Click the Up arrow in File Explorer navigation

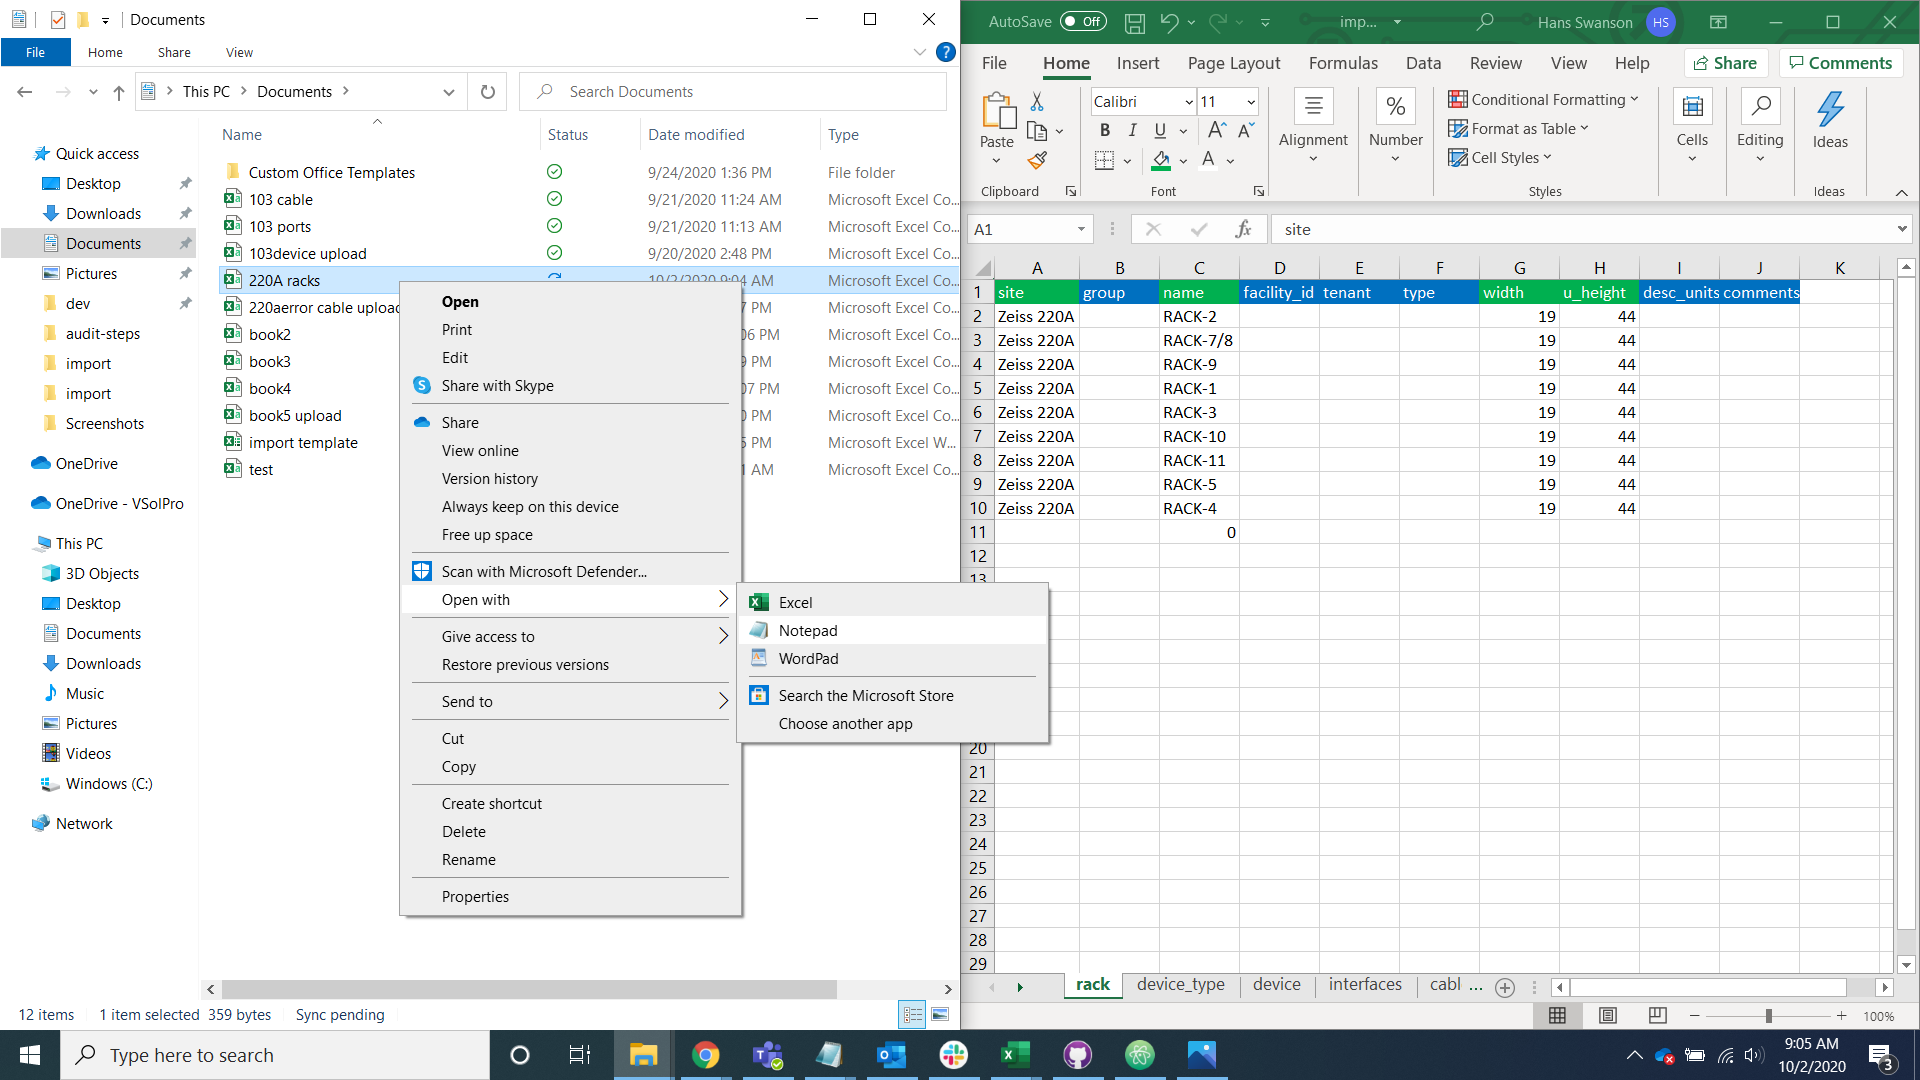(119, 92)
